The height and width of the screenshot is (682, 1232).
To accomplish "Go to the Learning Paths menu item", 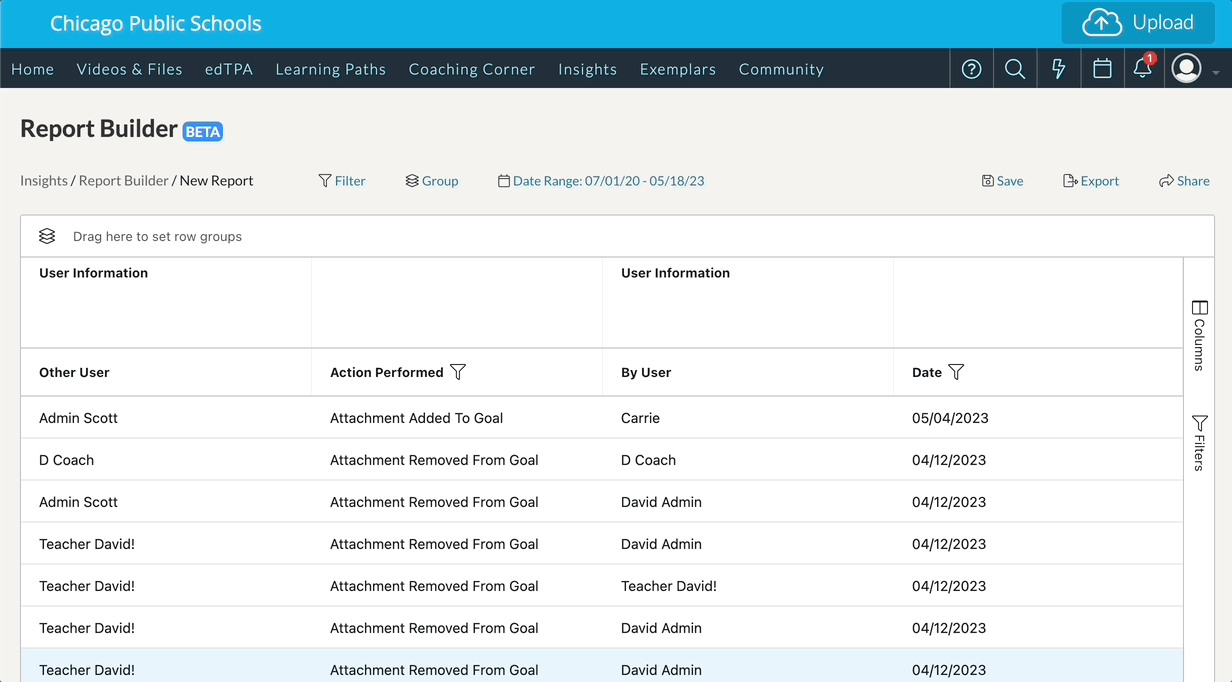I will pyautogui.click(x=330, y=69).
